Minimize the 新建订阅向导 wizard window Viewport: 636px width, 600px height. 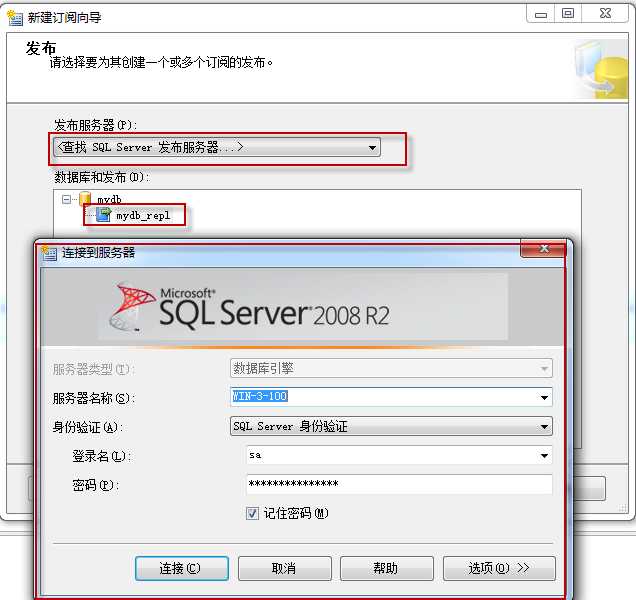[x=541, y=15]
